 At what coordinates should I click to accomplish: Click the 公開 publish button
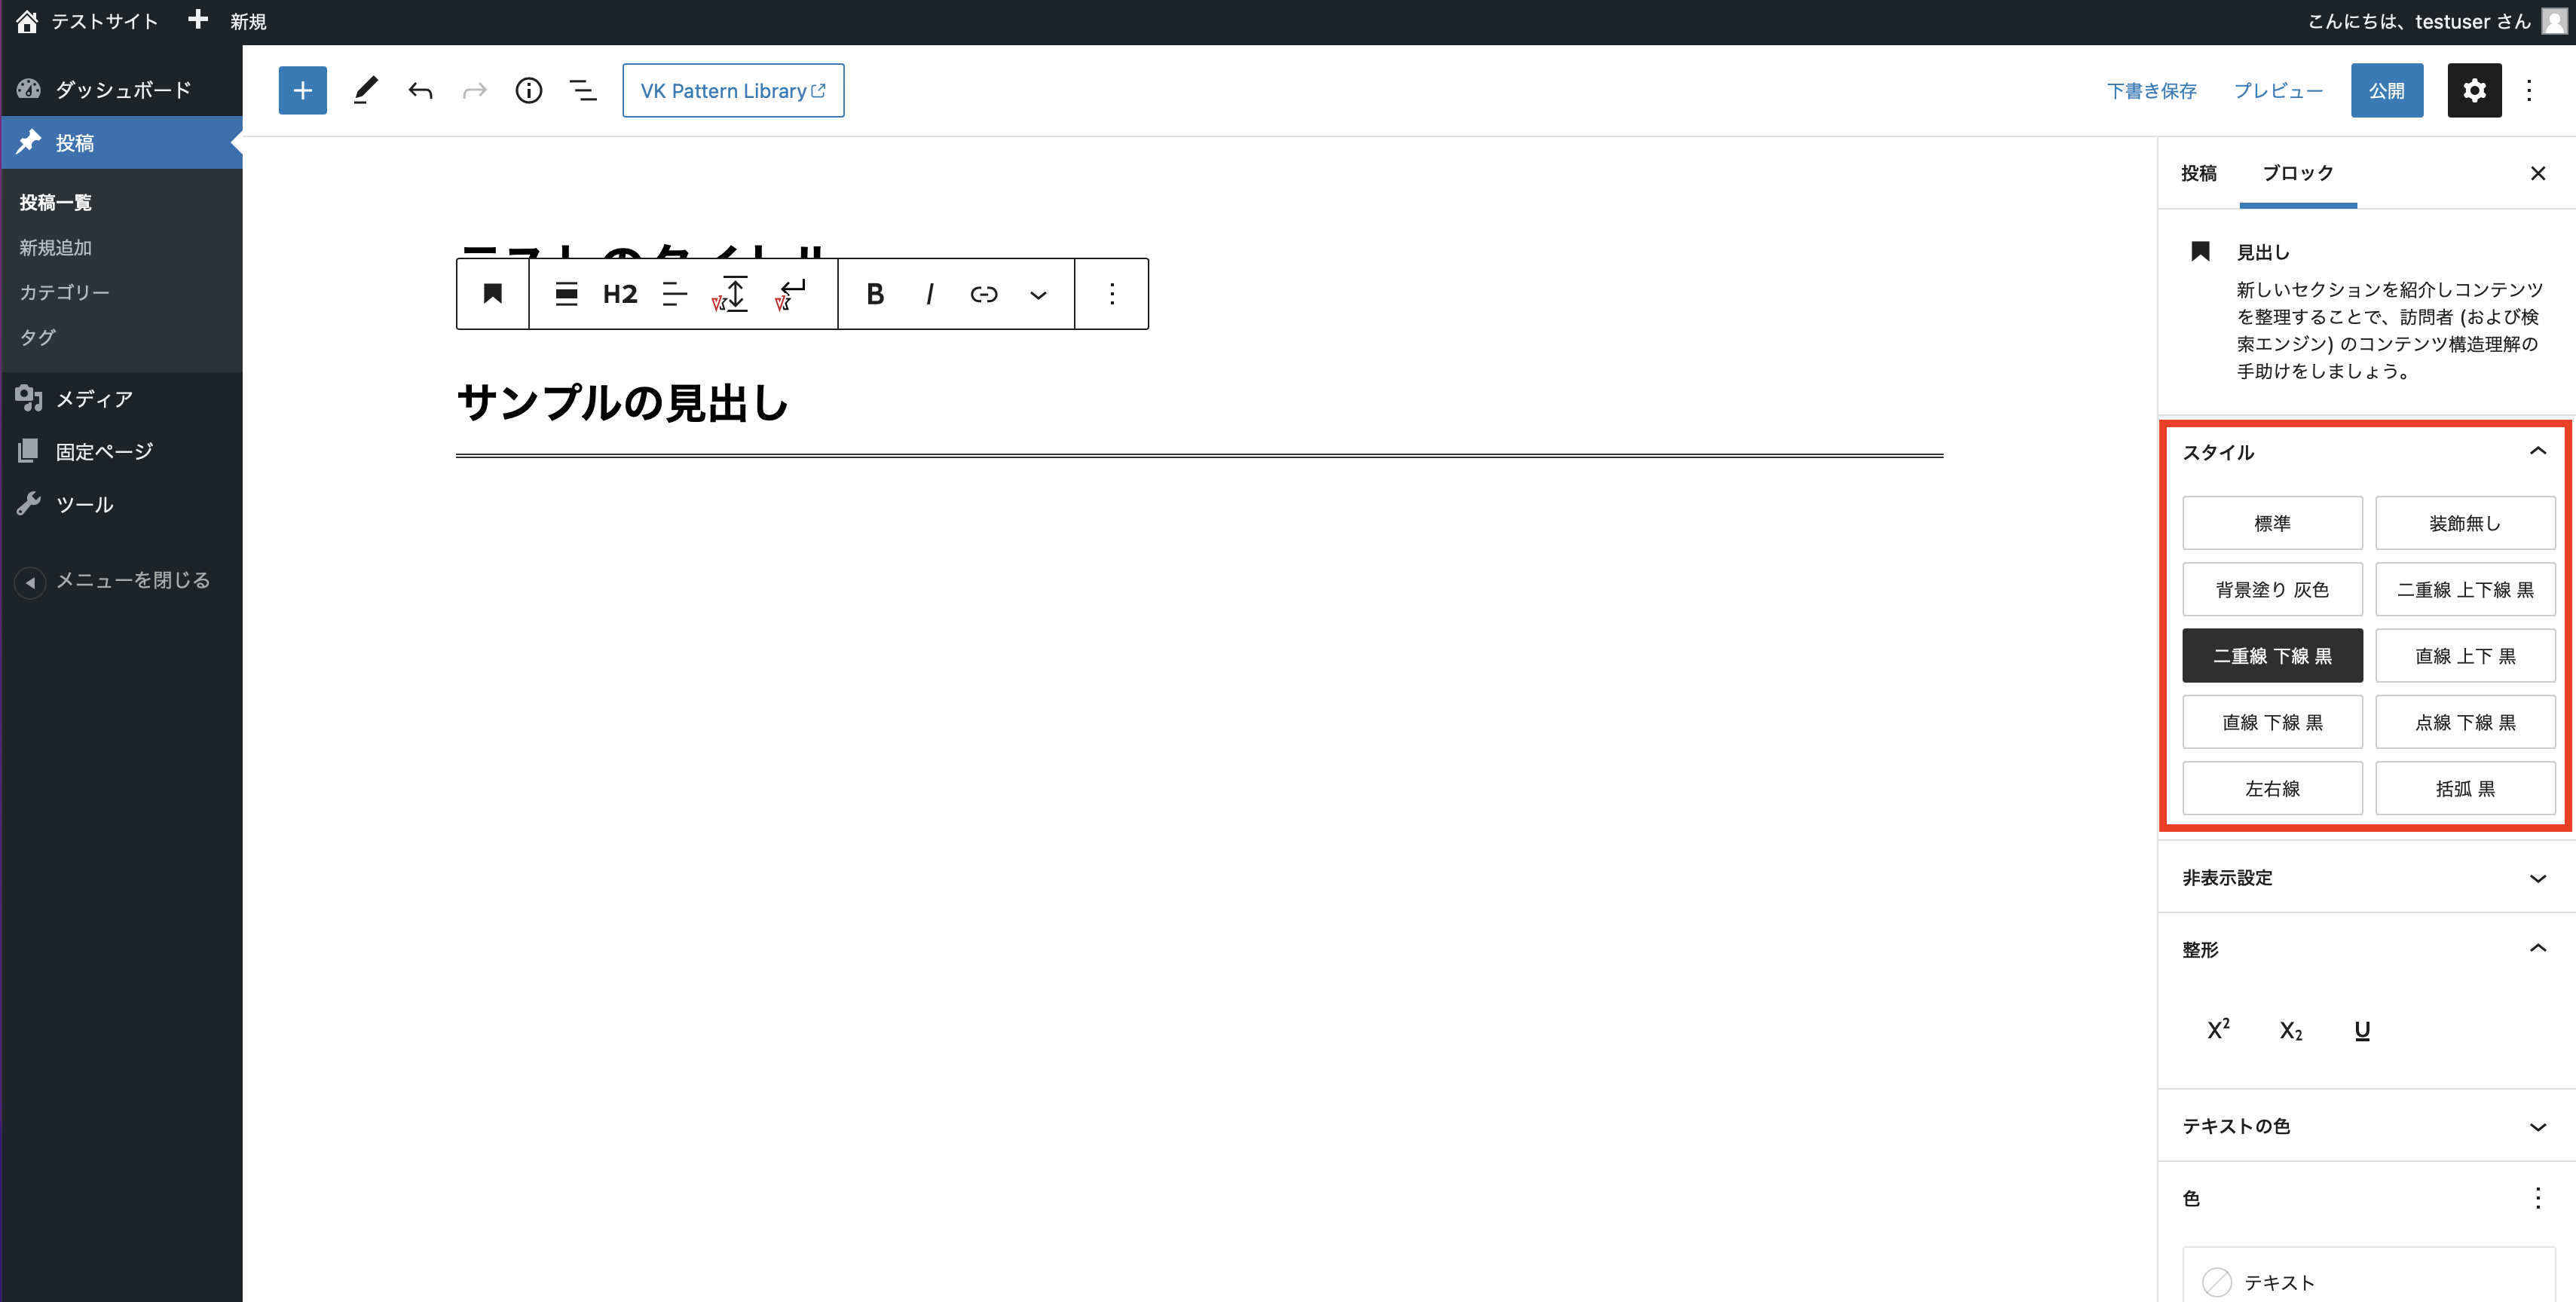point(2386,91)
